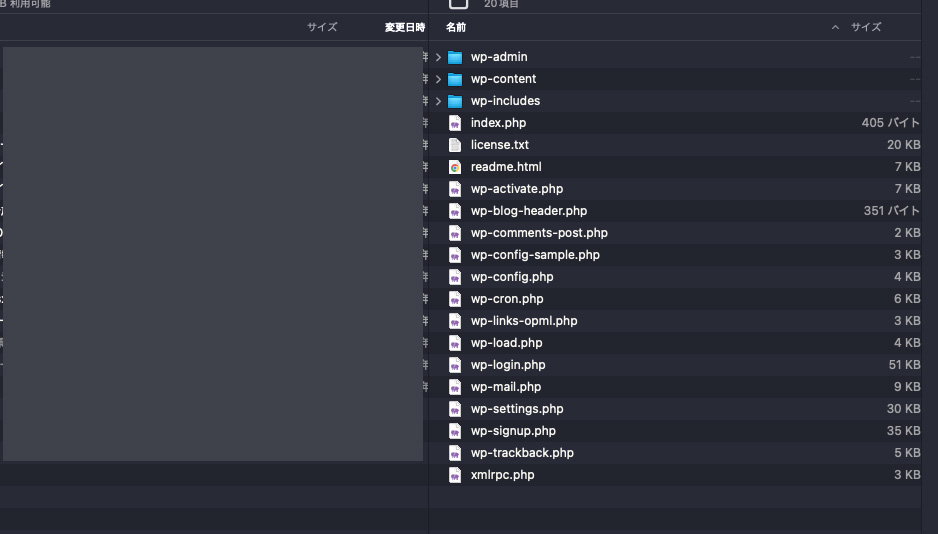Click the wp-activate.php file icon
Viewport: 938px width, 534px height.
coord(455,190)
